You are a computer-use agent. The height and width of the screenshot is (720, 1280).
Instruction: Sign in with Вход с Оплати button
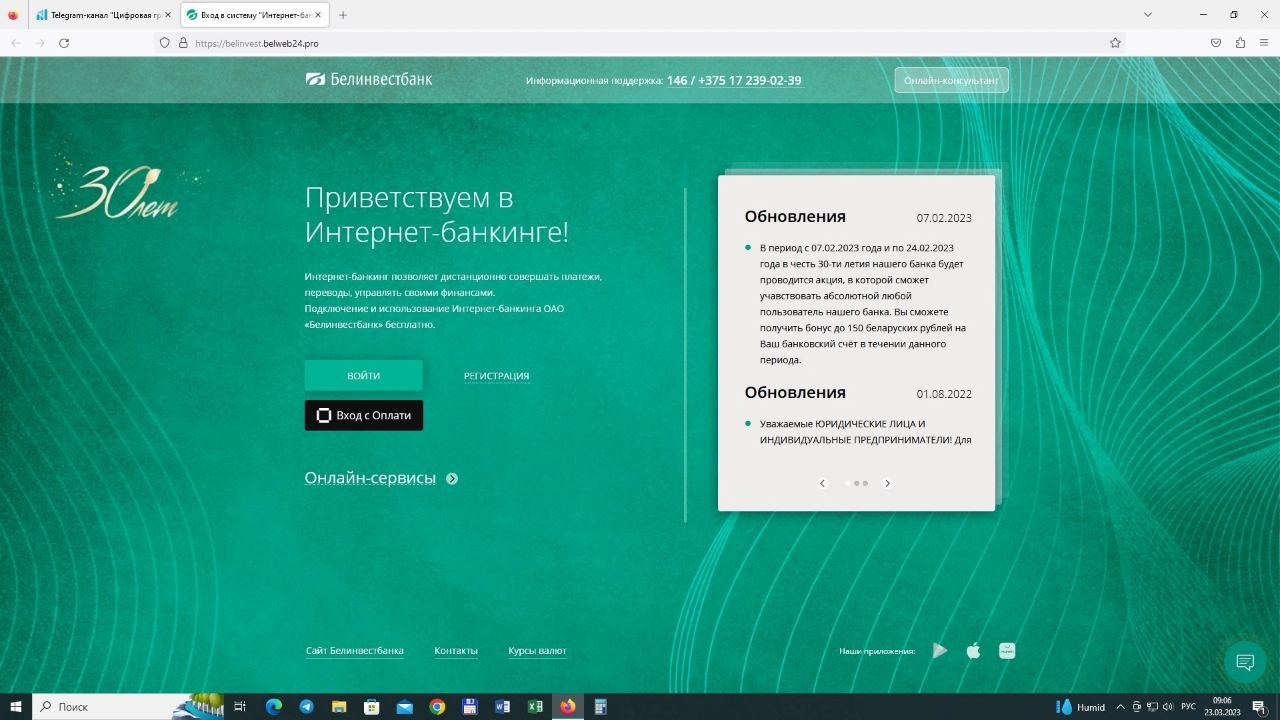point(364,415)
